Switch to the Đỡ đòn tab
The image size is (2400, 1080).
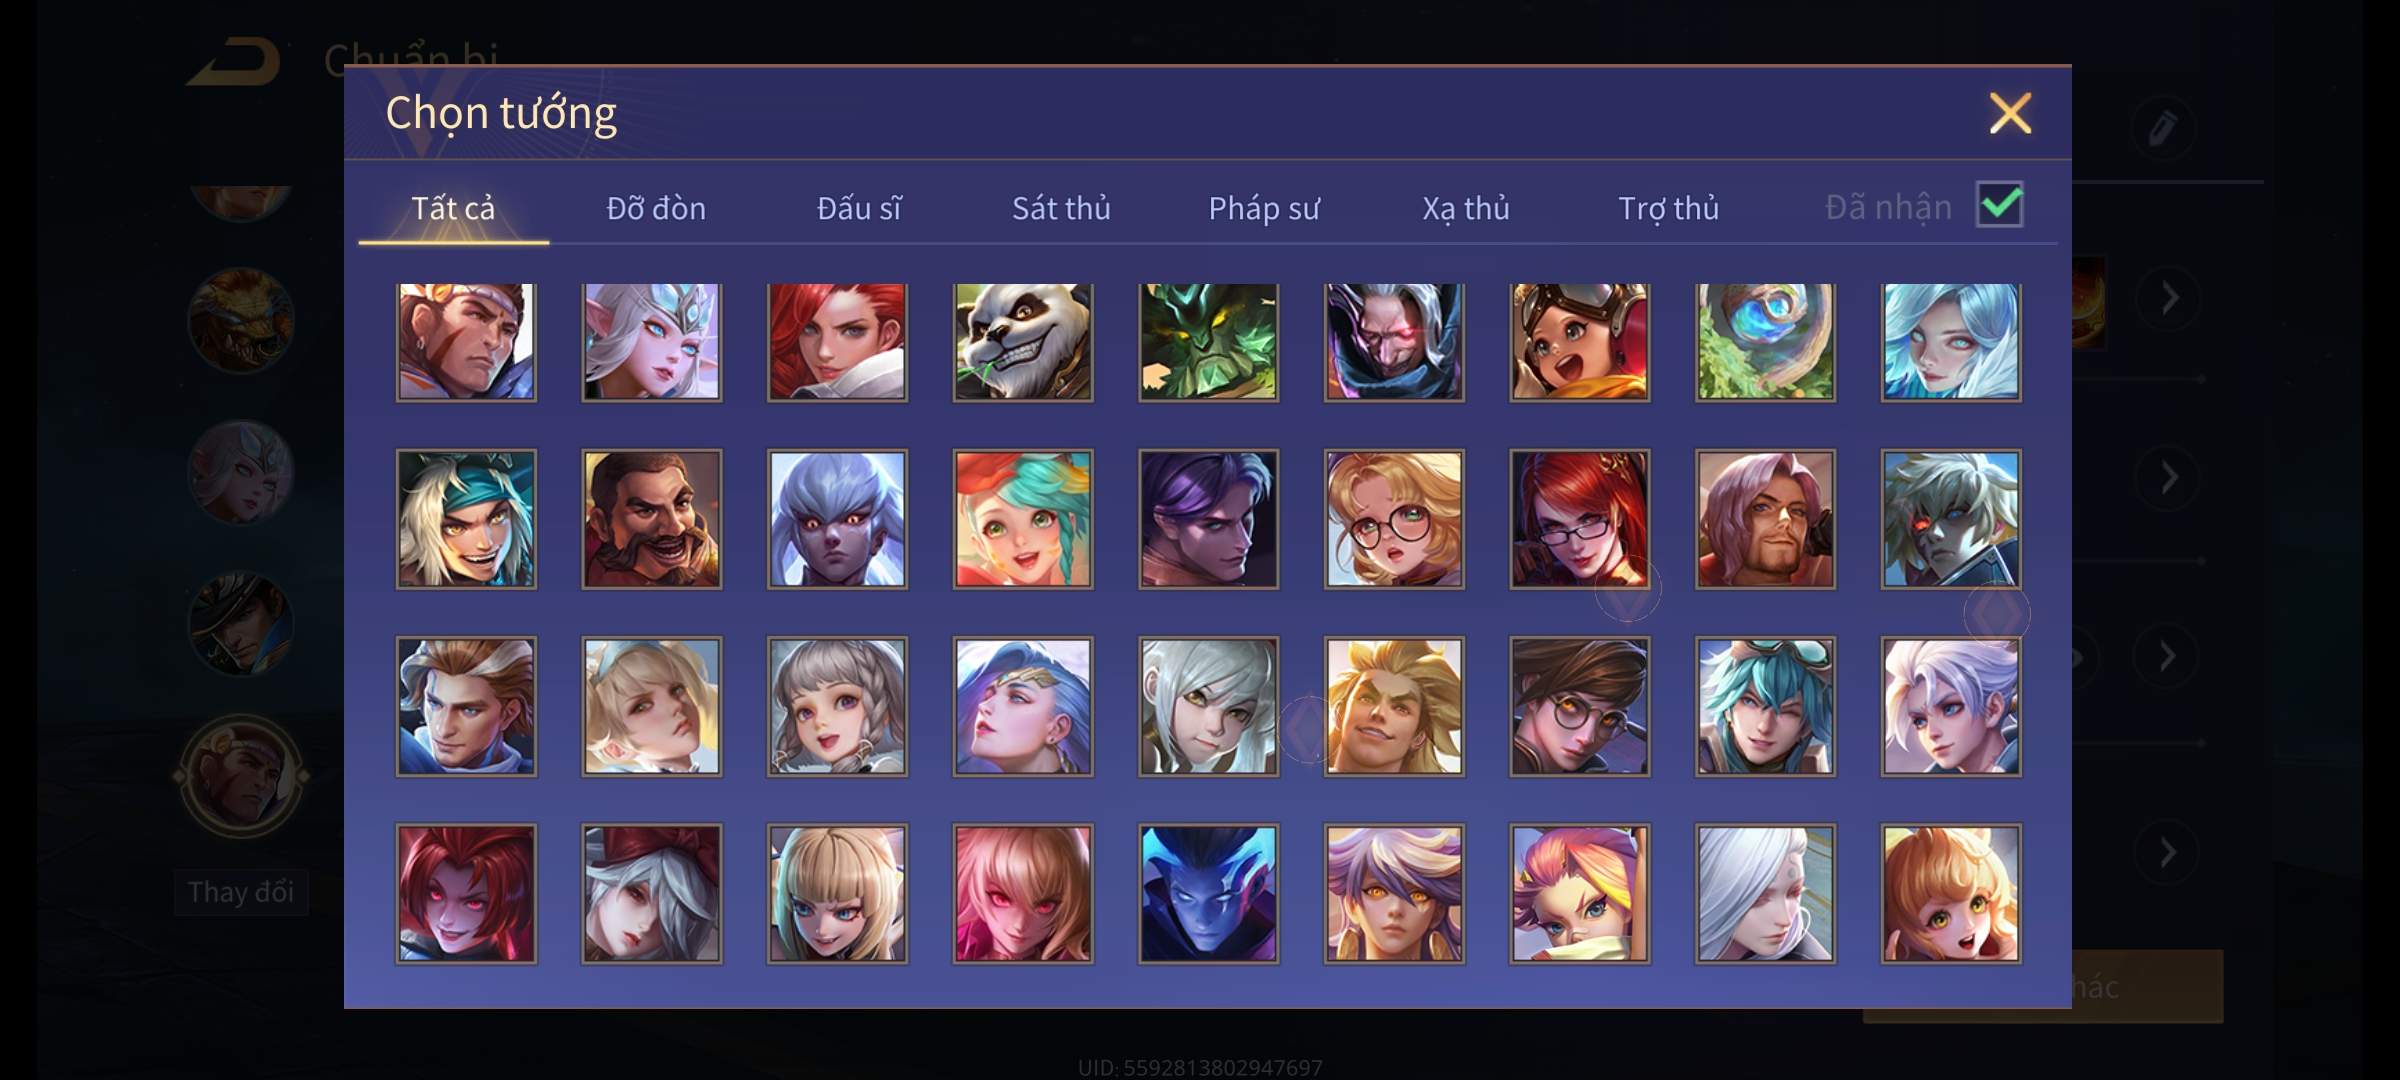pos(656,208)
